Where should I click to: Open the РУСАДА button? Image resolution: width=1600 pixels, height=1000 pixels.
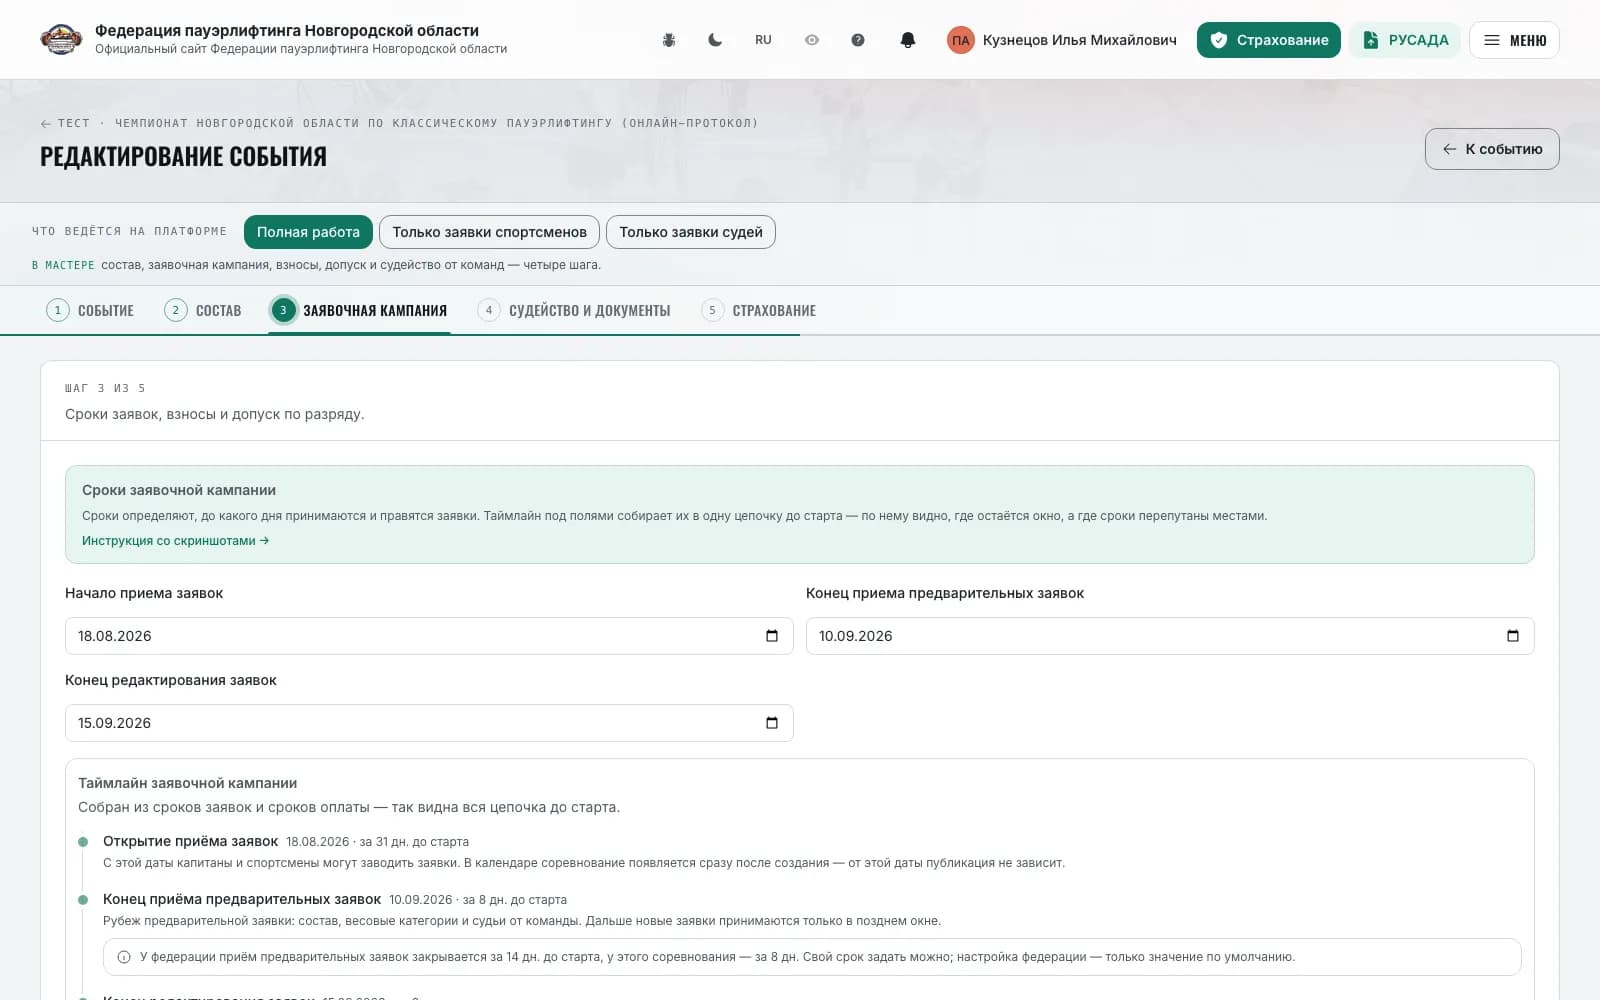pyautogui.click(x=1405, y=40)
